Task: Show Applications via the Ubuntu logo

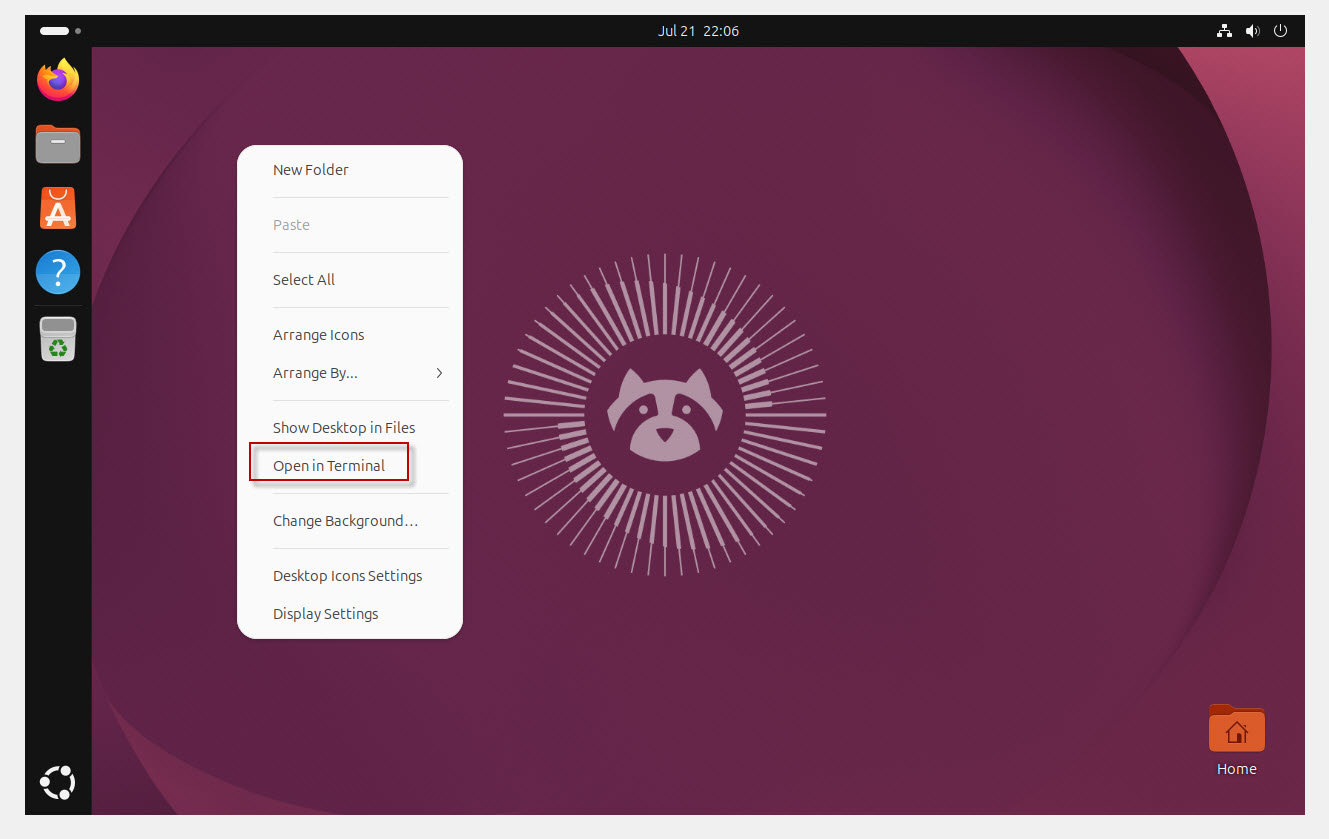Action: (58, 782)
